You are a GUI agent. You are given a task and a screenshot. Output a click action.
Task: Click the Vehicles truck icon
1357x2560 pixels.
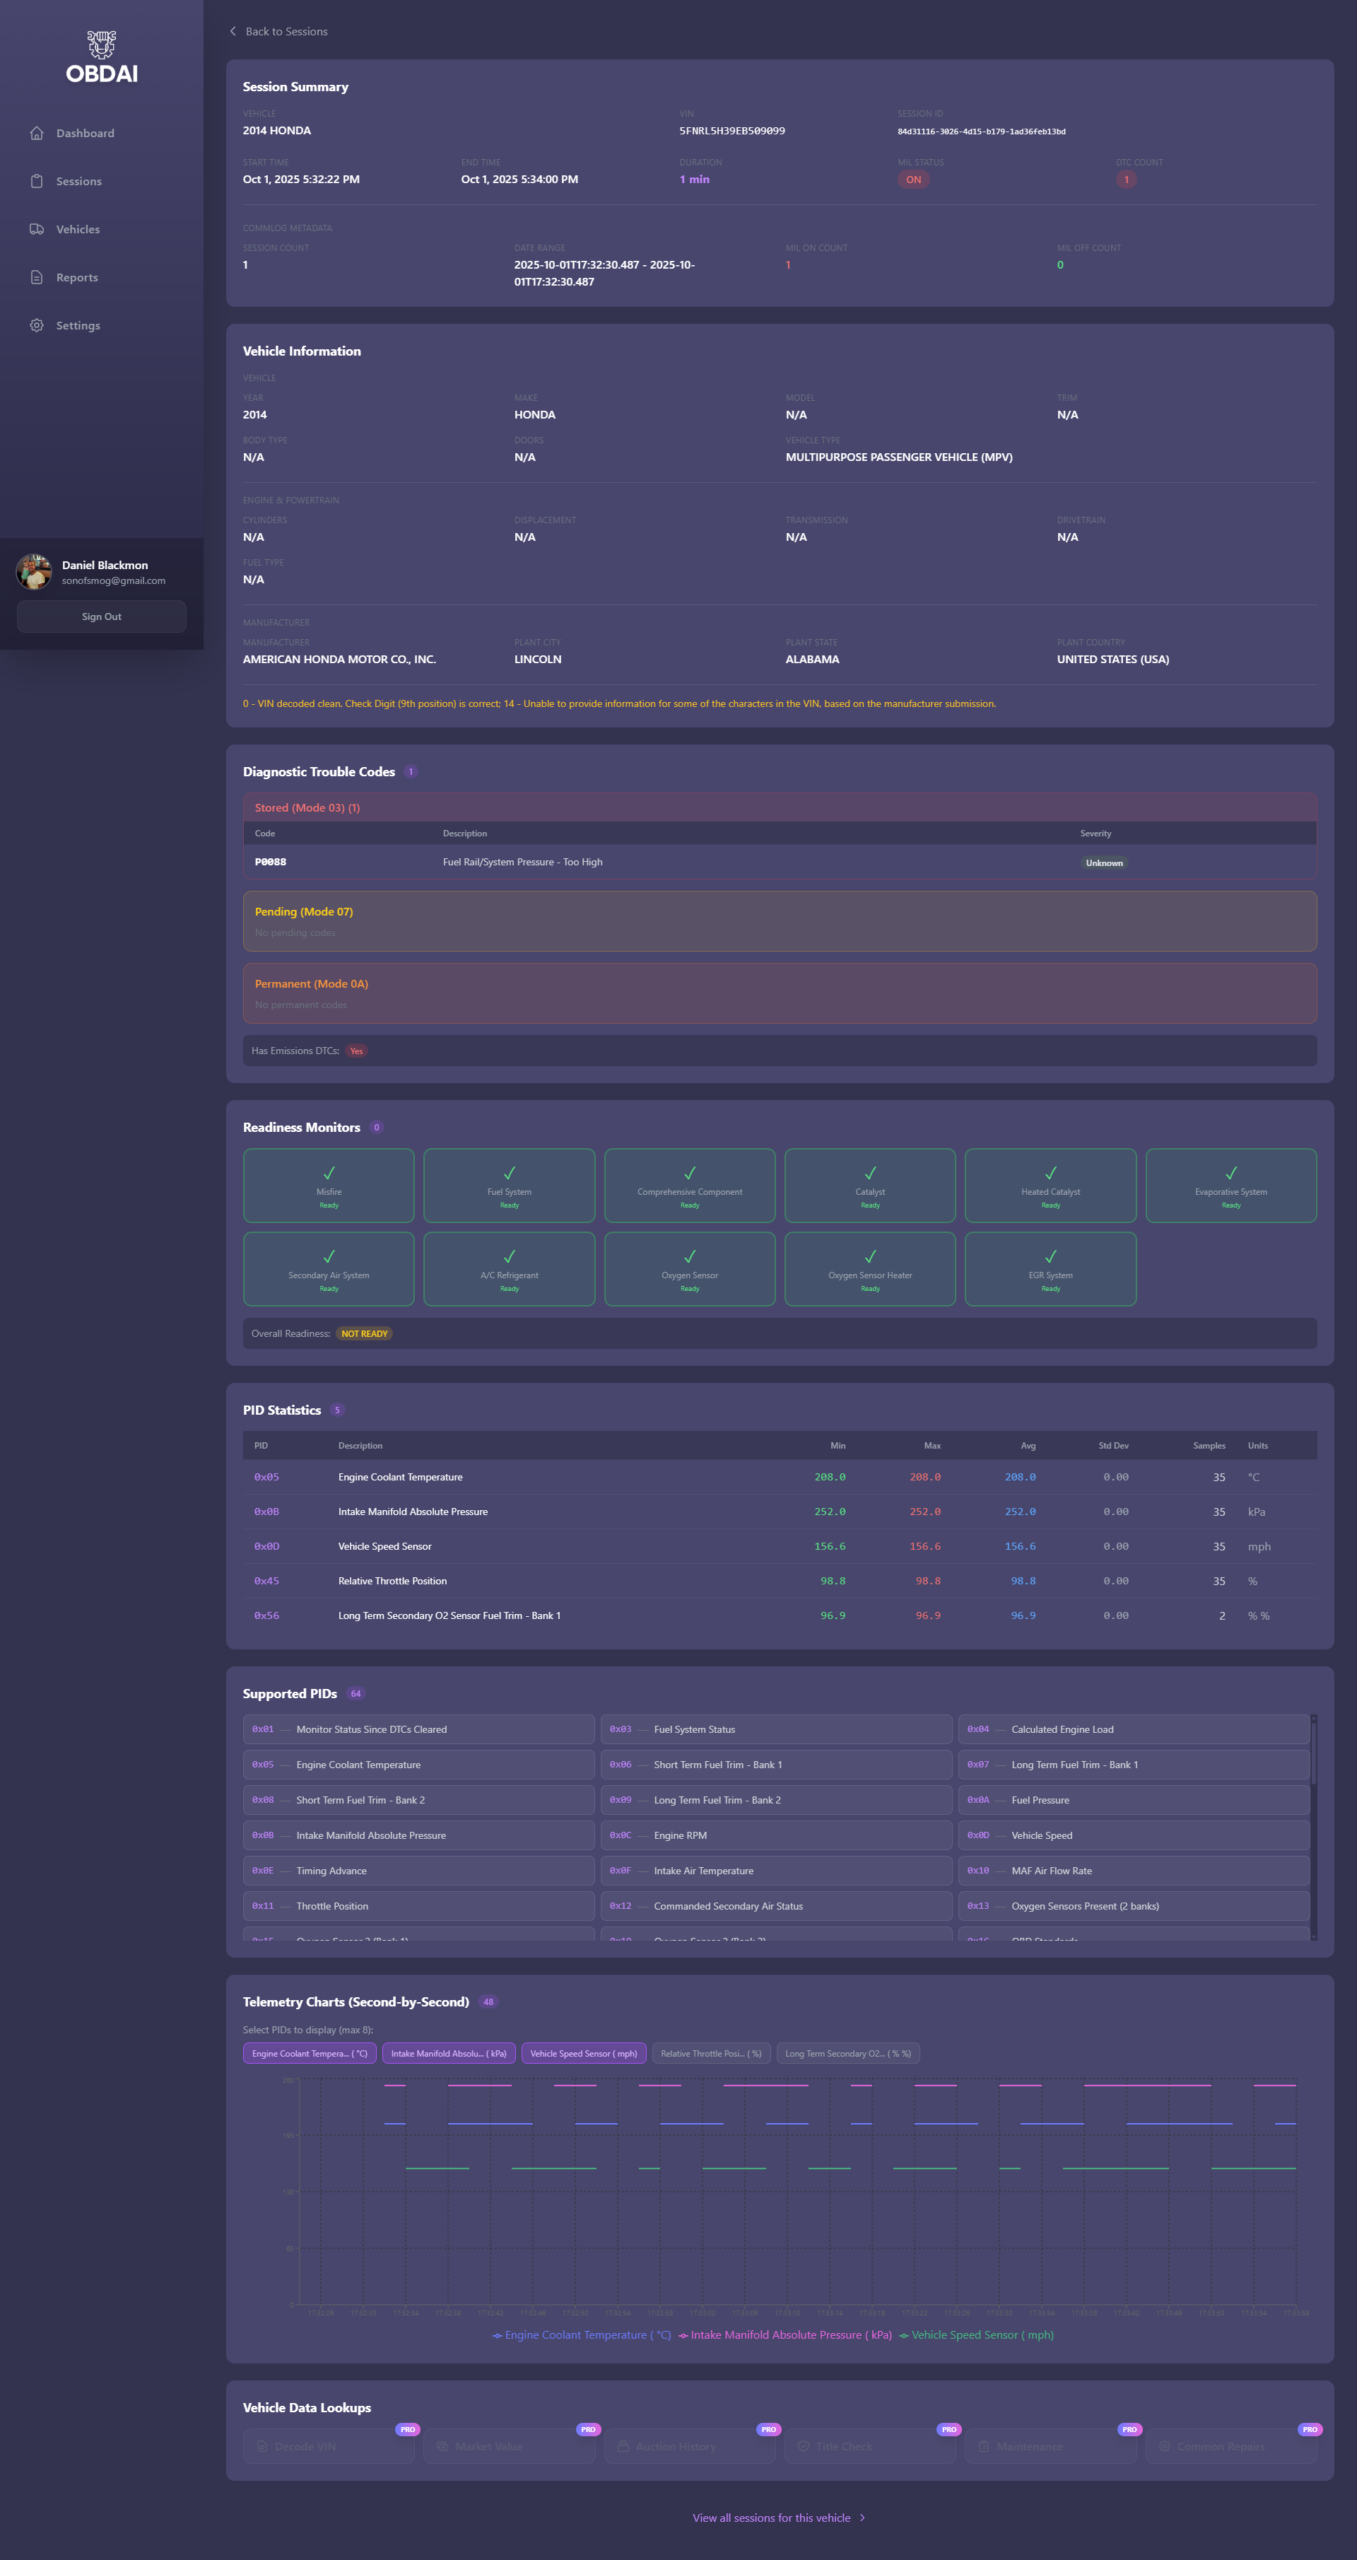point(37,229)
